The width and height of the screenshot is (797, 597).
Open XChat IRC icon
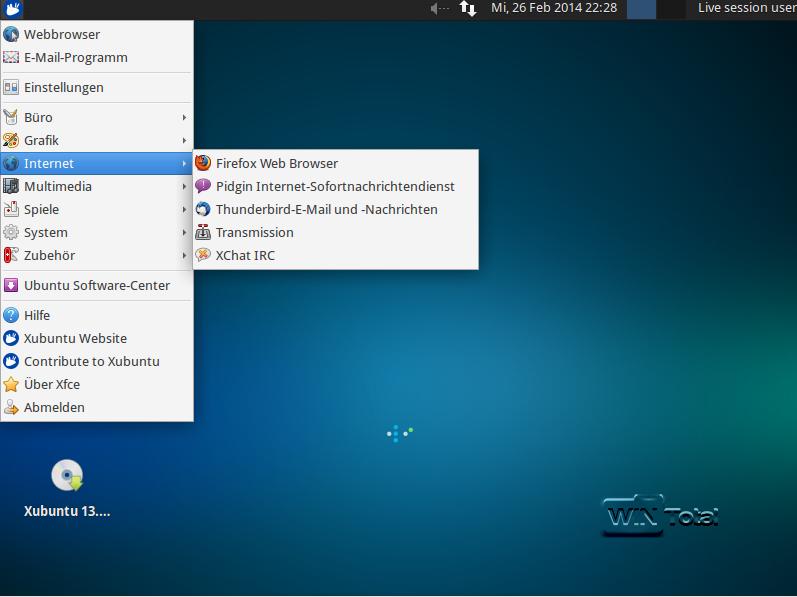pos(204,255)
